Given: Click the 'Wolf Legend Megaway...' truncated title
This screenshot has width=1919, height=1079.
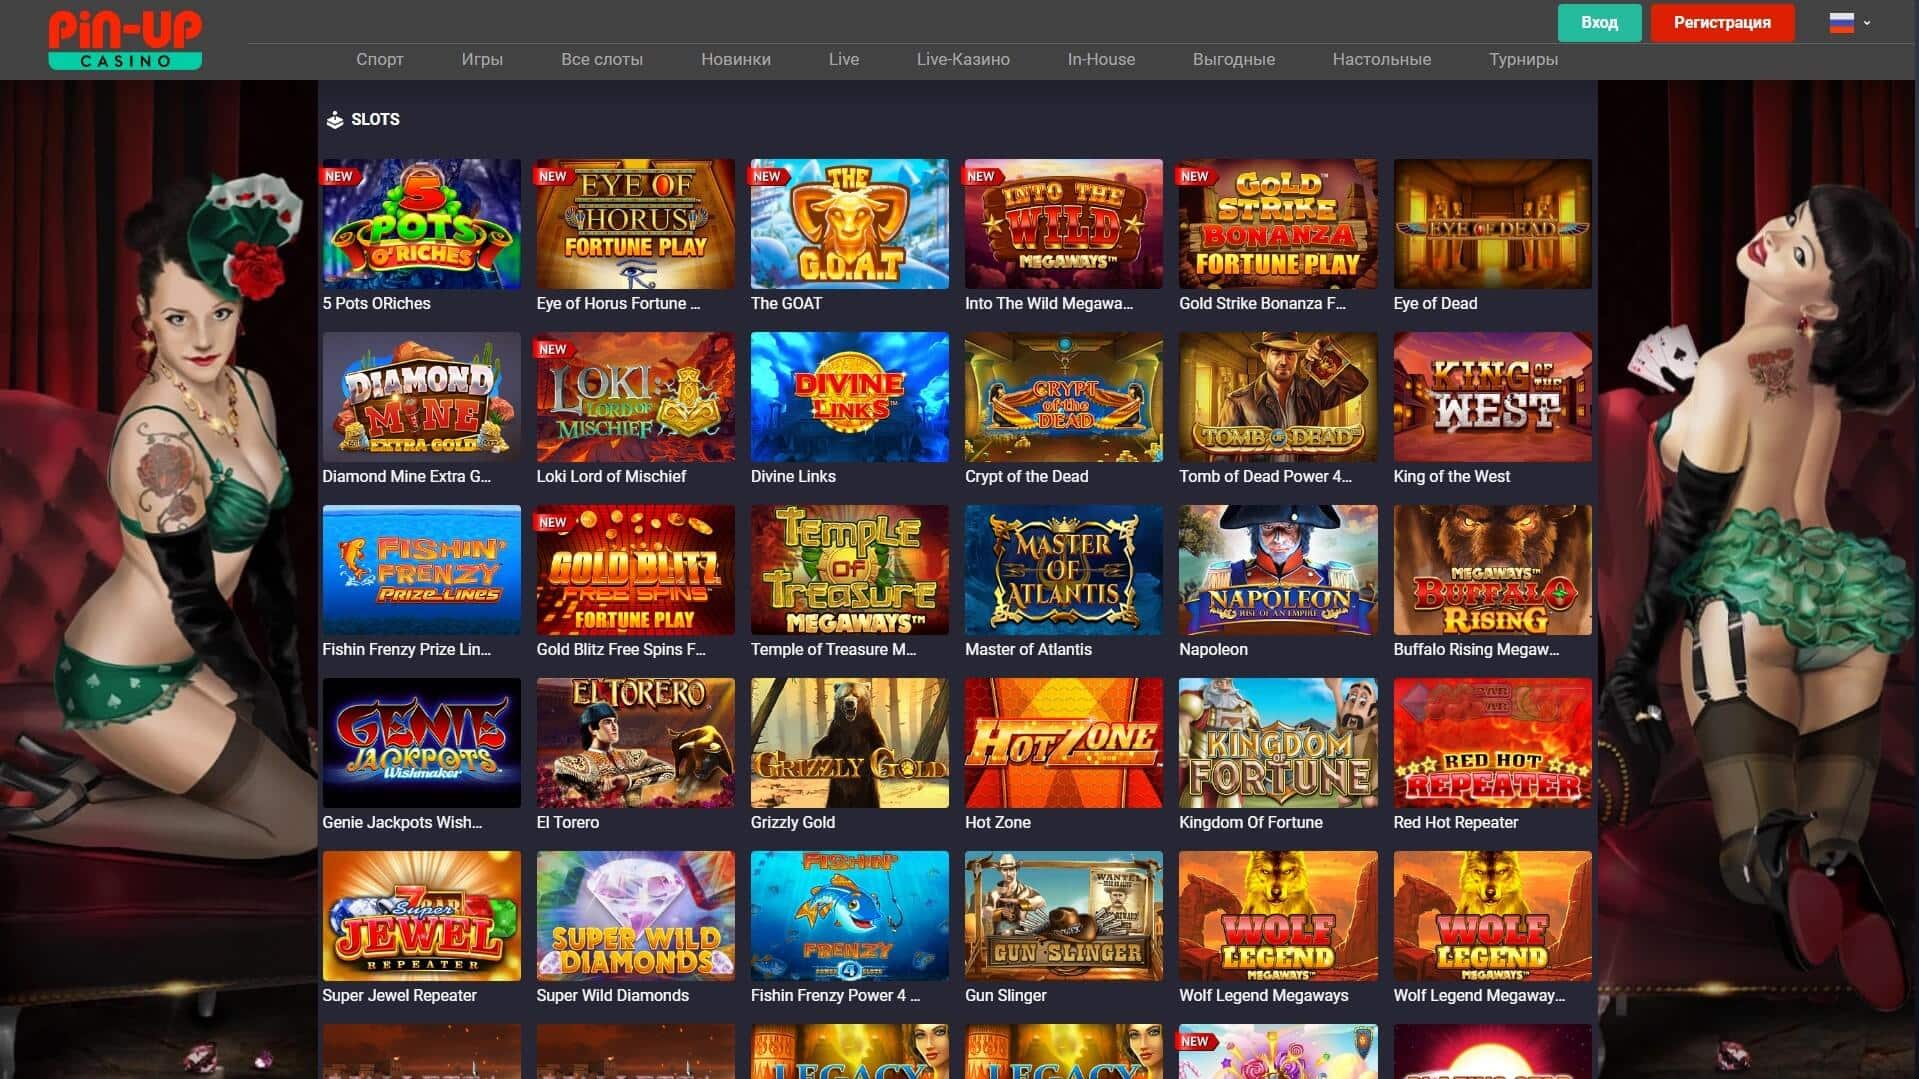Looking at the screenshot, I should 1479,996.
